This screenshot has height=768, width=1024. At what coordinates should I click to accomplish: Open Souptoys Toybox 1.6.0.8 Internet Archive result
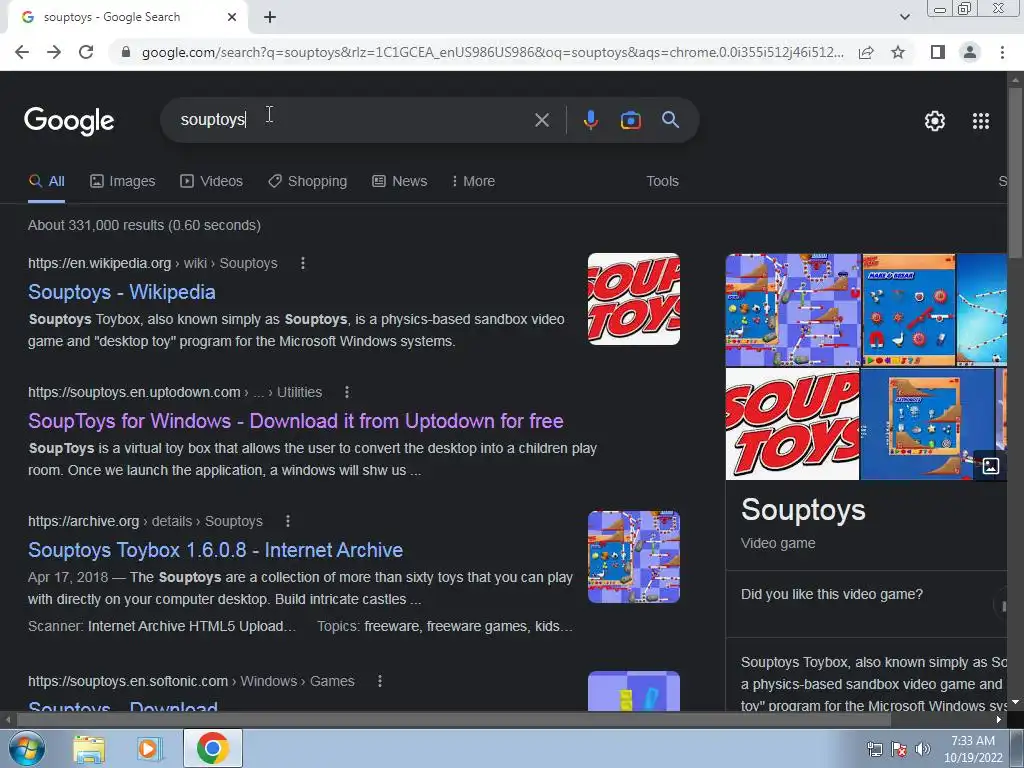[x=216, y=550]
